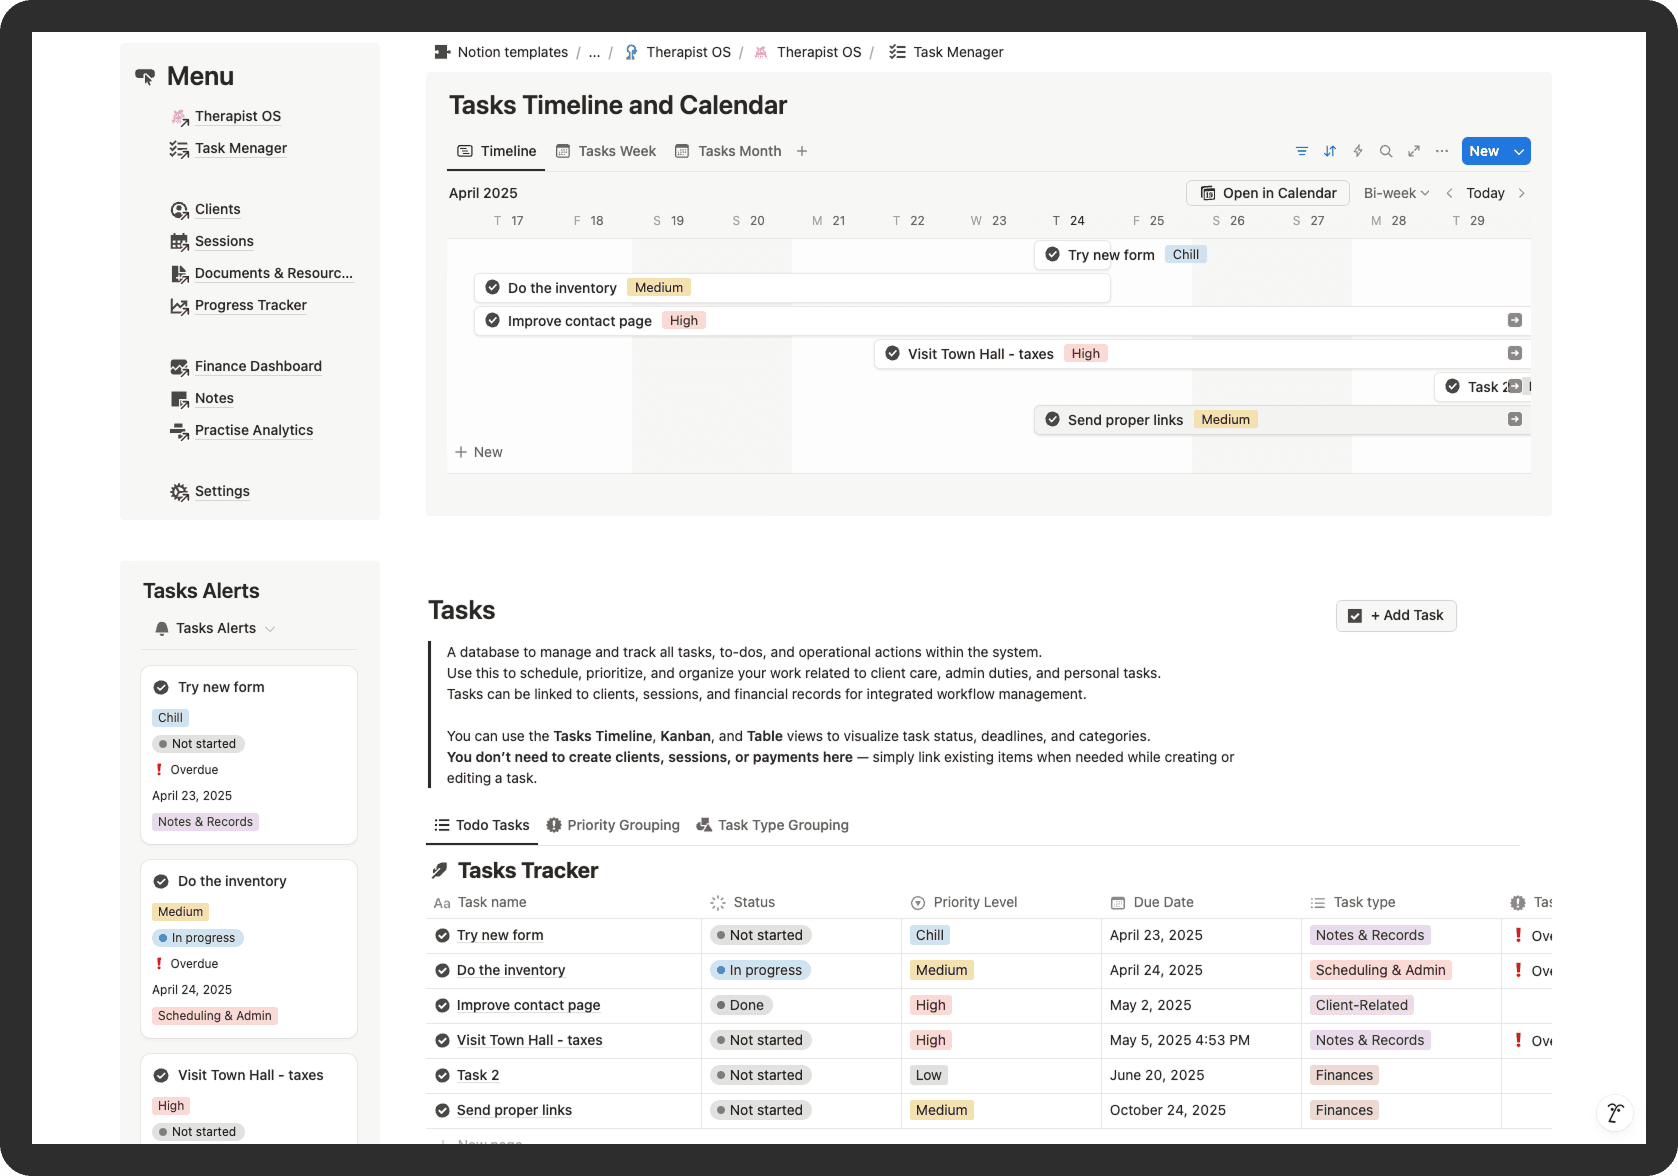Screen dimensions: 1678x1176
Task: Open the lightning automations icon
Action: (1358, 151)
